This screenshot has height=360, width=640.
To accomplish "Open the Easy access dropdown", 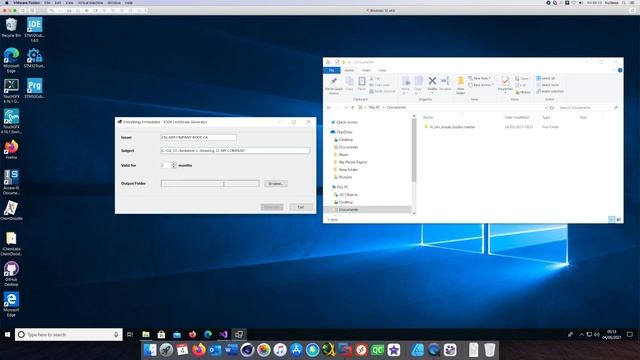I will (481, 85).
